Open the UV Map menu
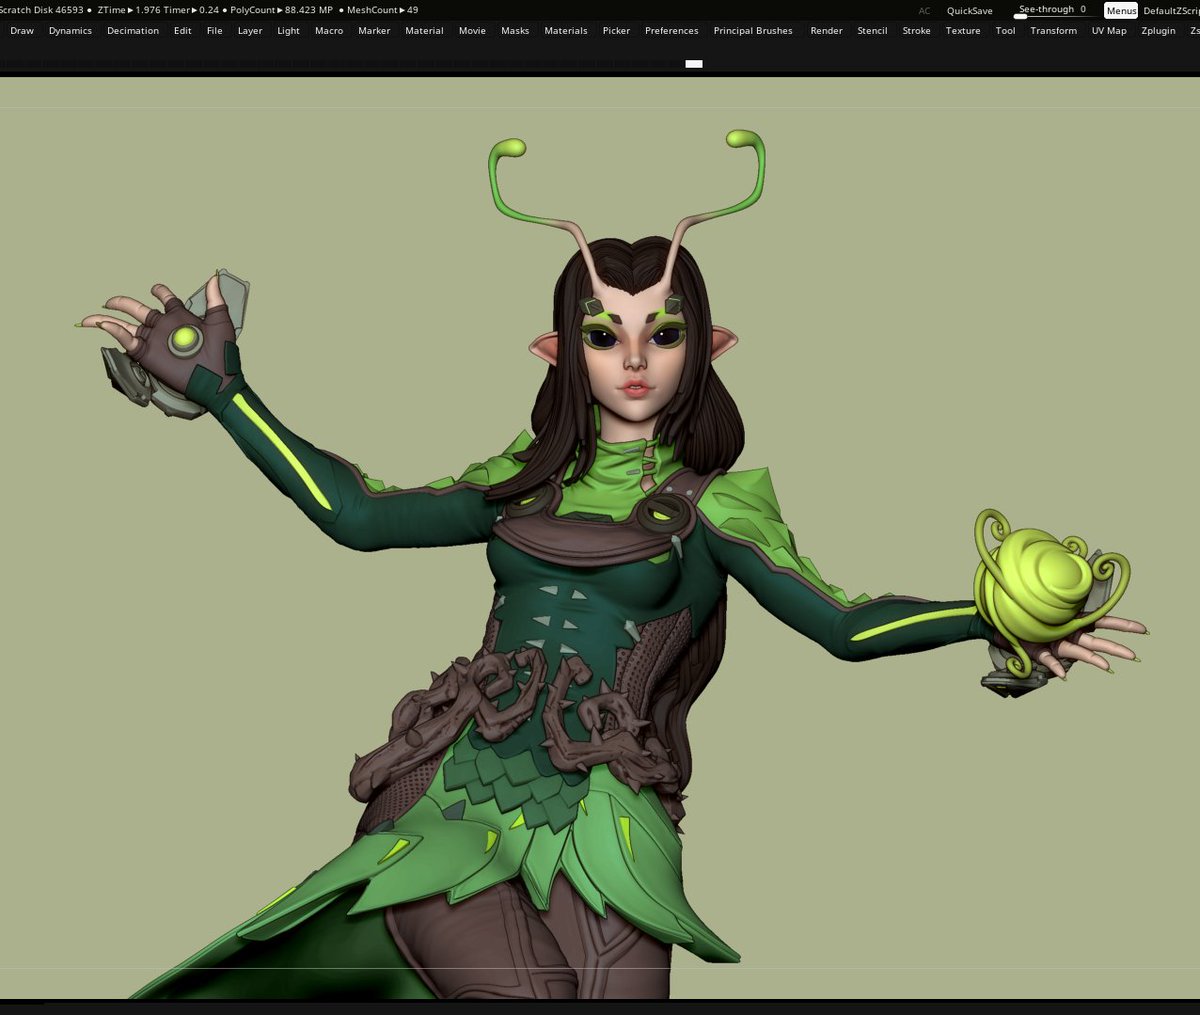1200x1015 pixels. coord(1109,31)
